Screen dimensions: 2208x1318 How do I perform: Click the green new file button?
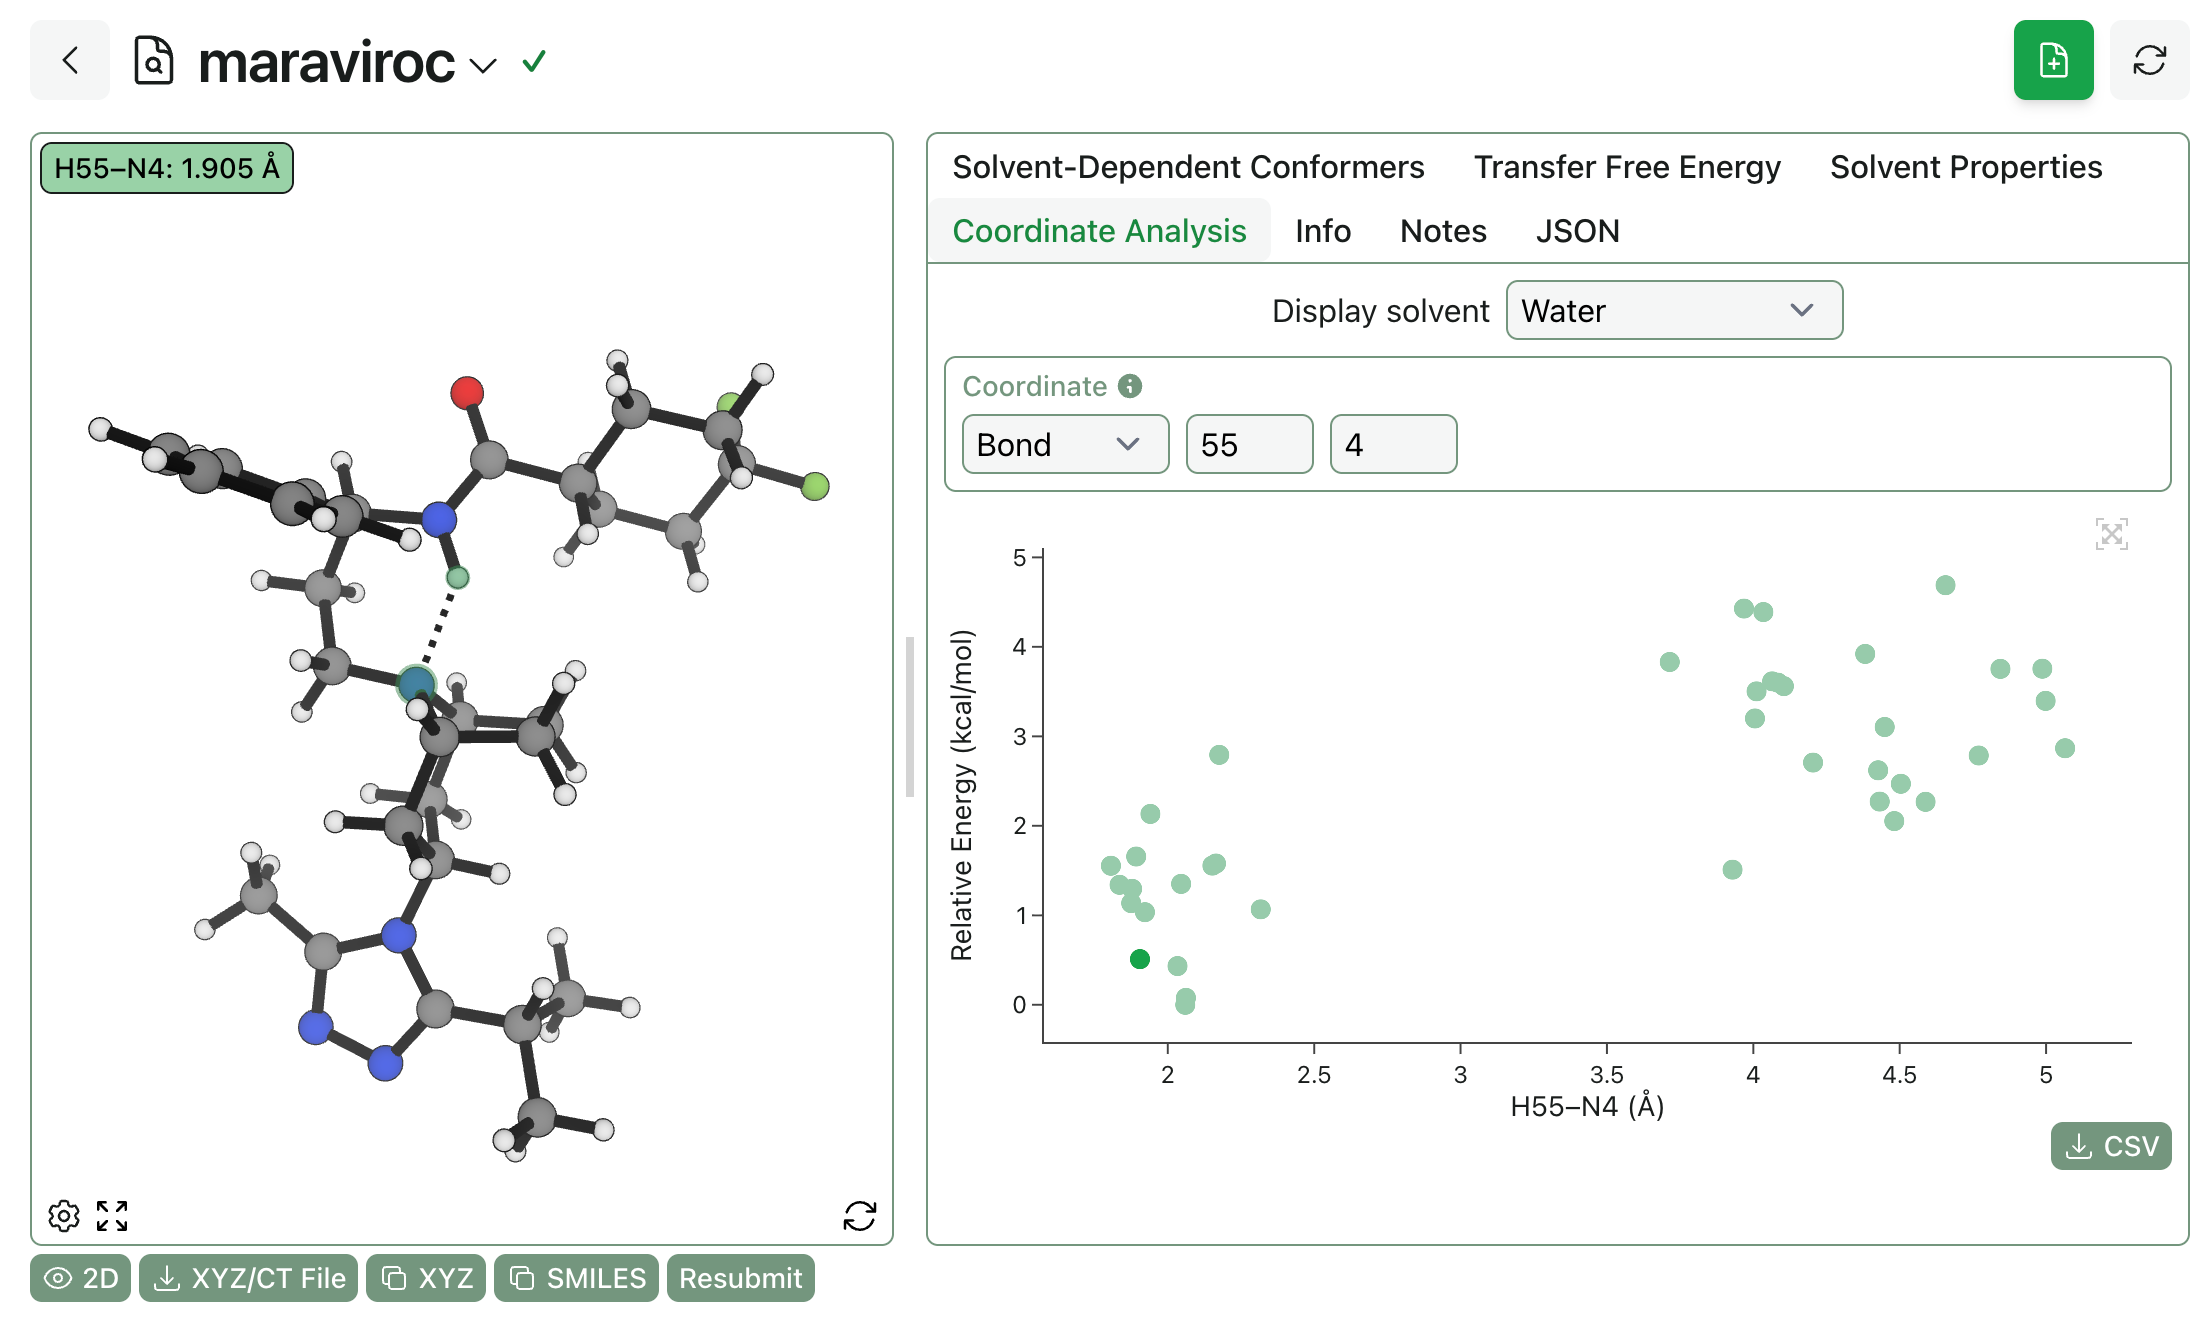coord(2053,61)
